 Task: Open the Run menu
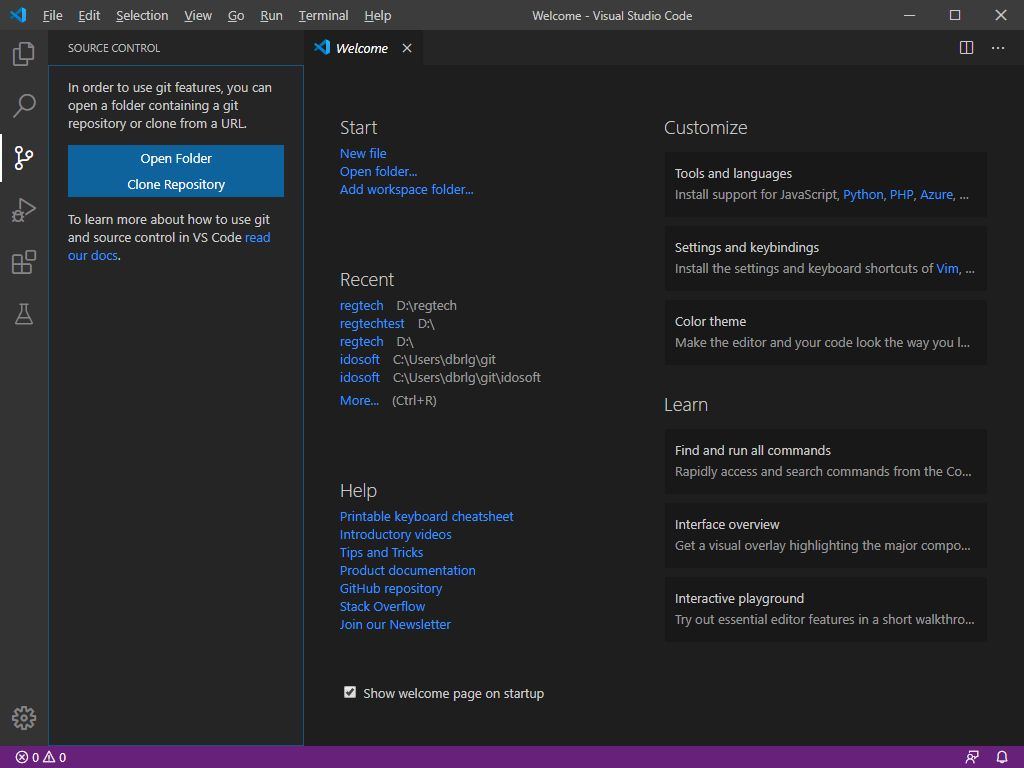(271, 15)
